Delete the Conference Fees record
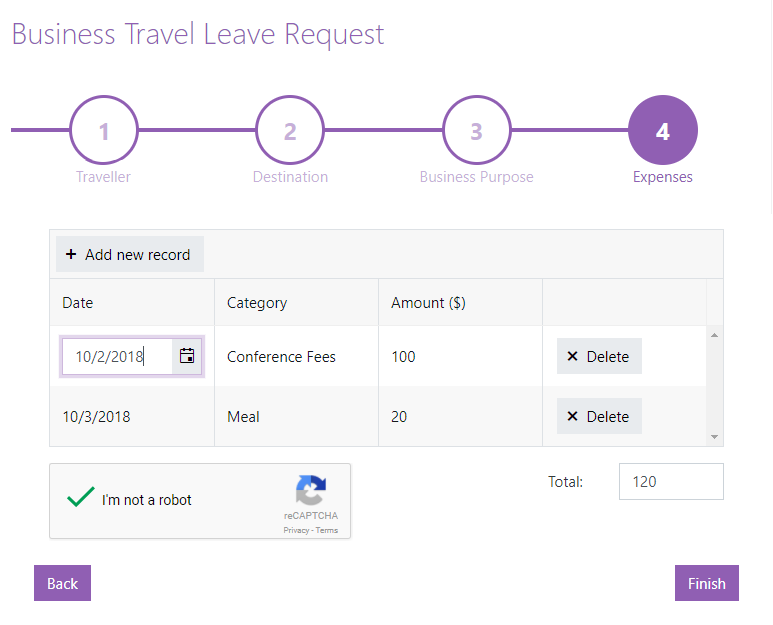The image size is (773, 625). 599,356
